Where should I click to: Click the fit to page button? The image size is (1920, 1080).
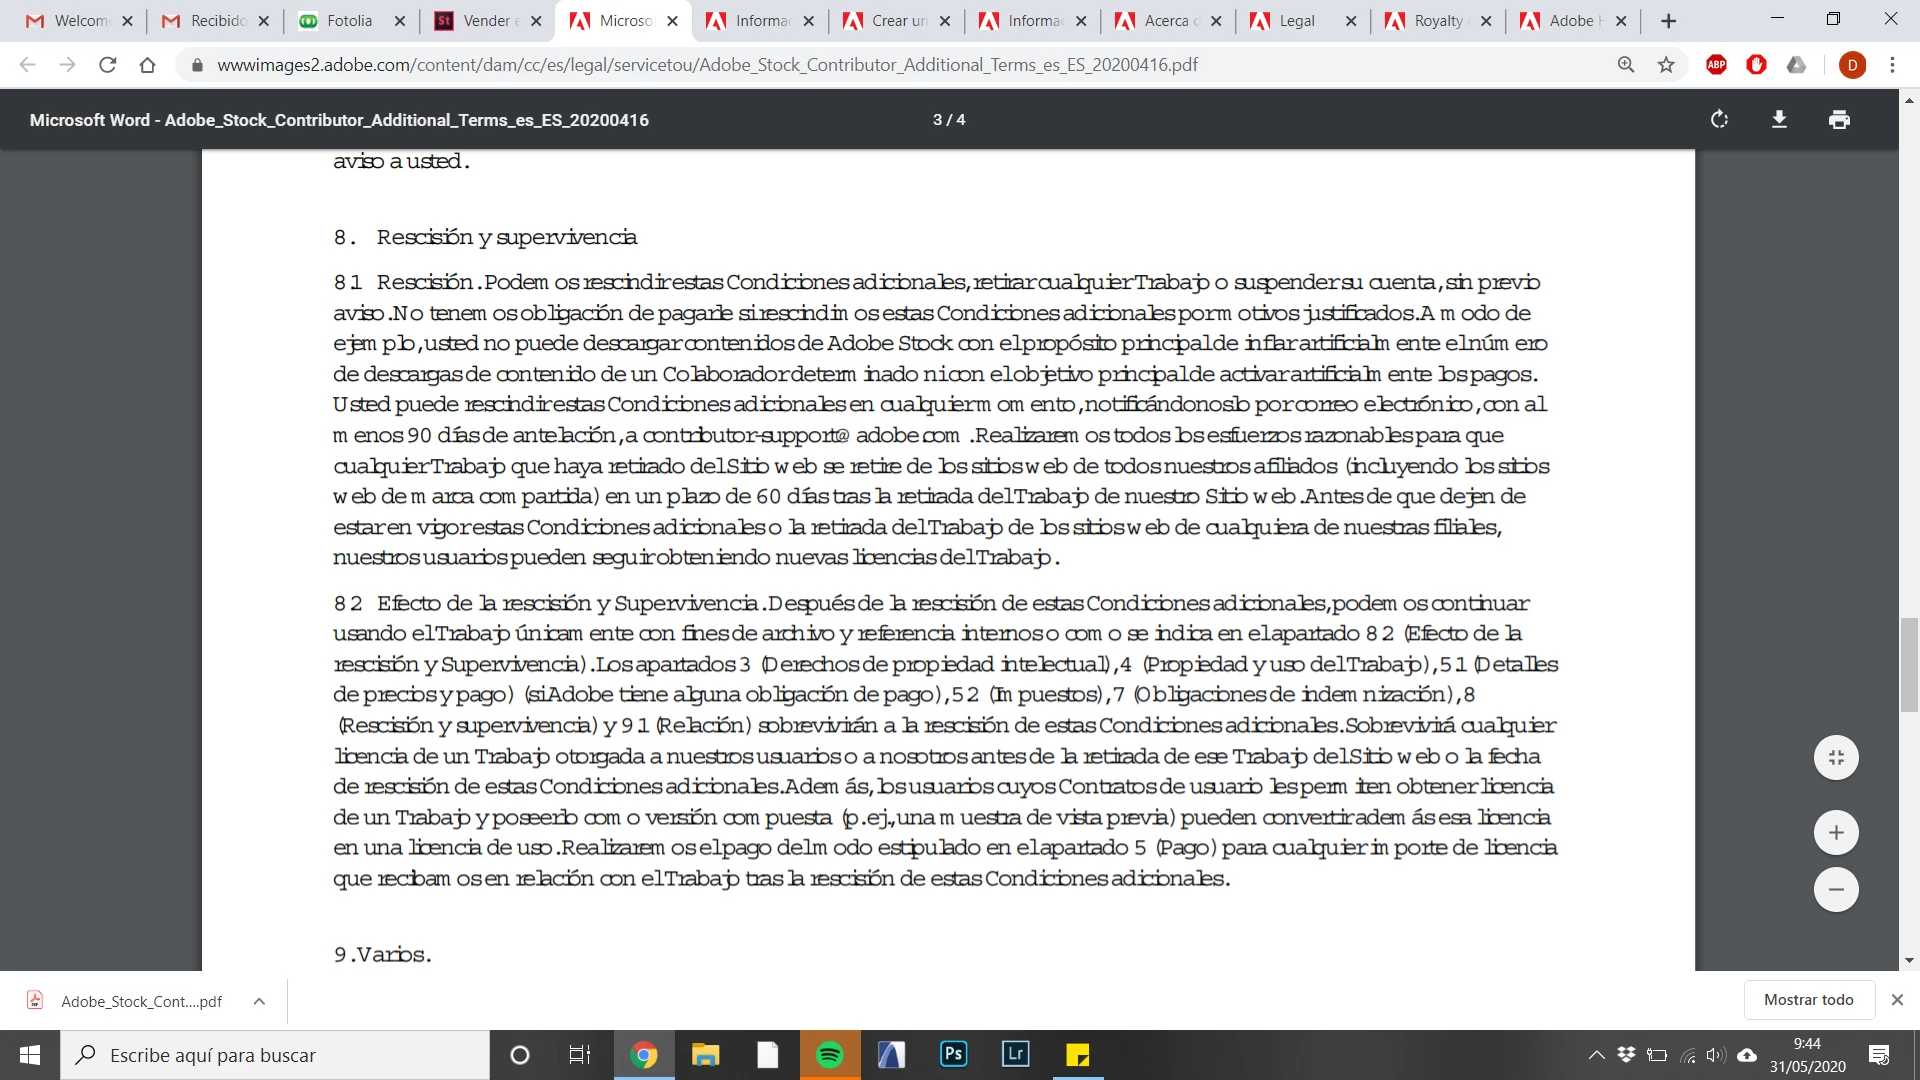coord(1836,758)
